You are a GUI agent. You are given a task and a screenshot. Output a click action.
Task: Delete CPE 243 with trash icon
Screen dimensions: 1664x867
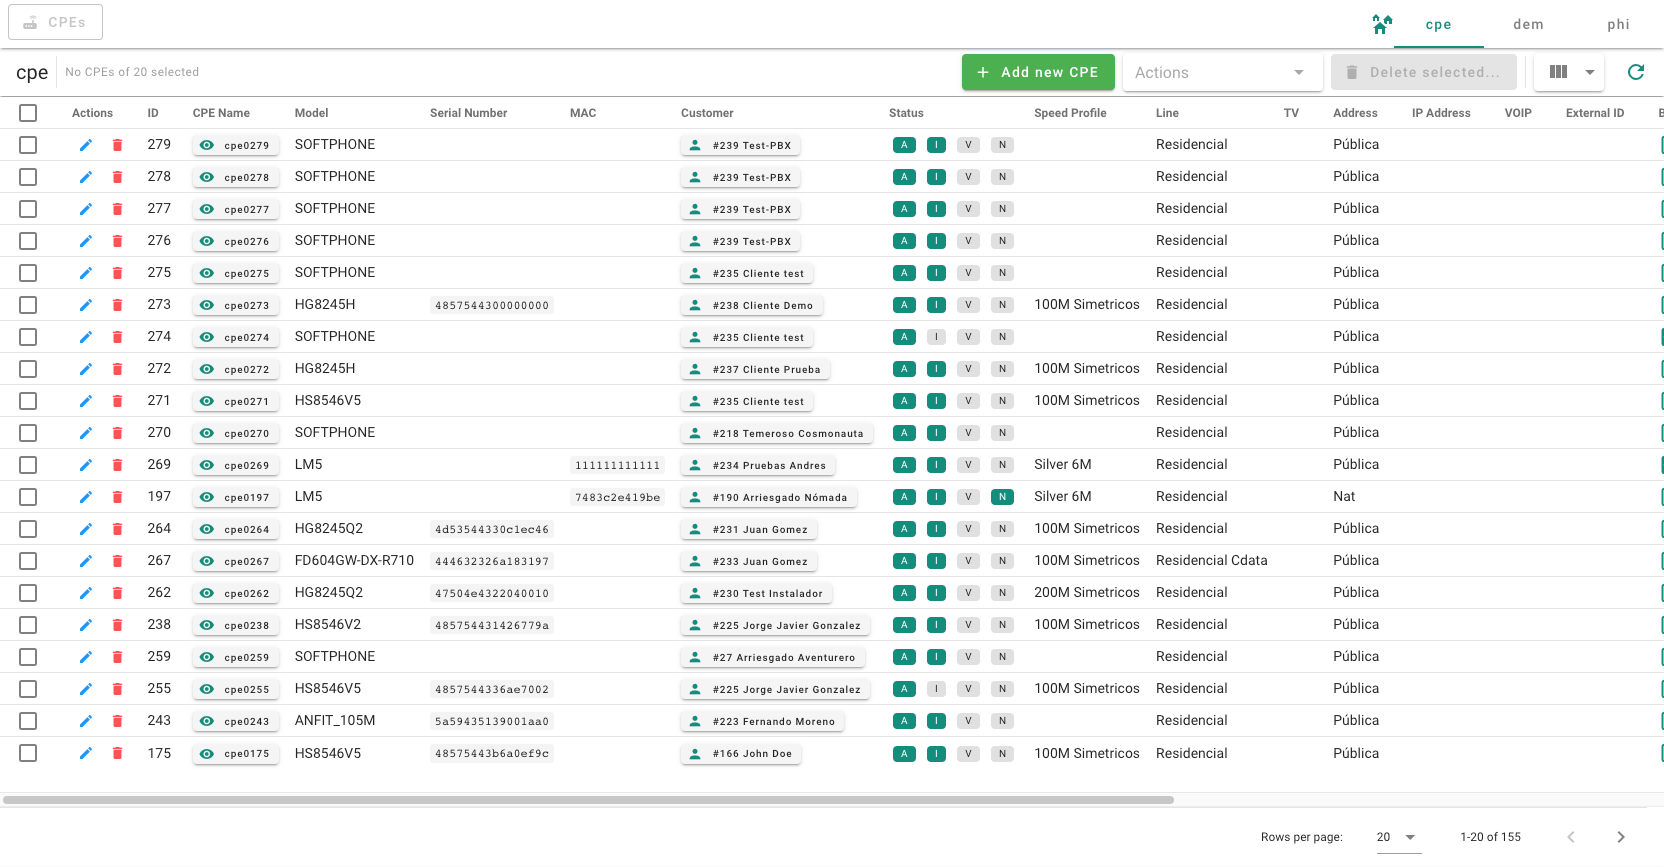117,721
